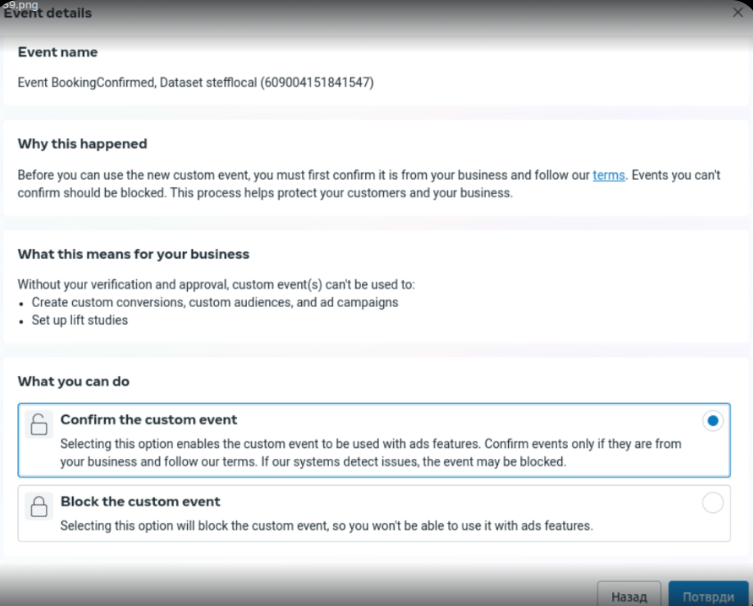This screenshot has height=606, width=753.
Task: Click the unlocked padlock icon
Action: (x=39, y=424)
